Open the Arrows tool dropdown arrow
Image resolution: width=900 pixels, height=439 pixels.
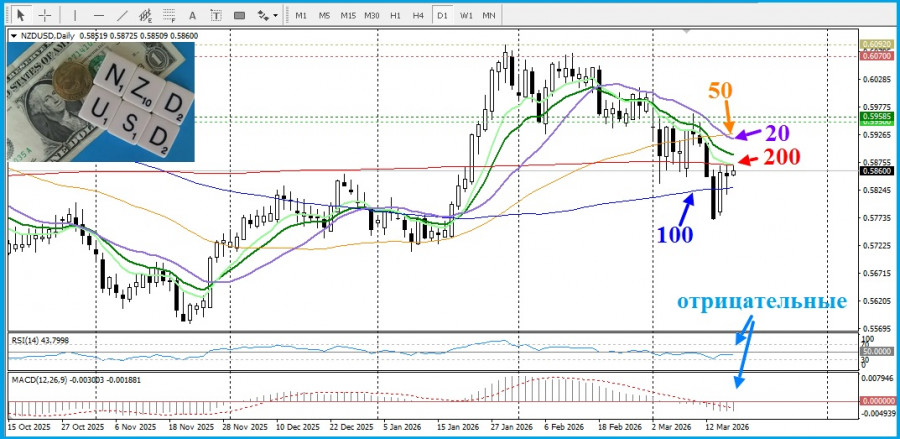276,15
